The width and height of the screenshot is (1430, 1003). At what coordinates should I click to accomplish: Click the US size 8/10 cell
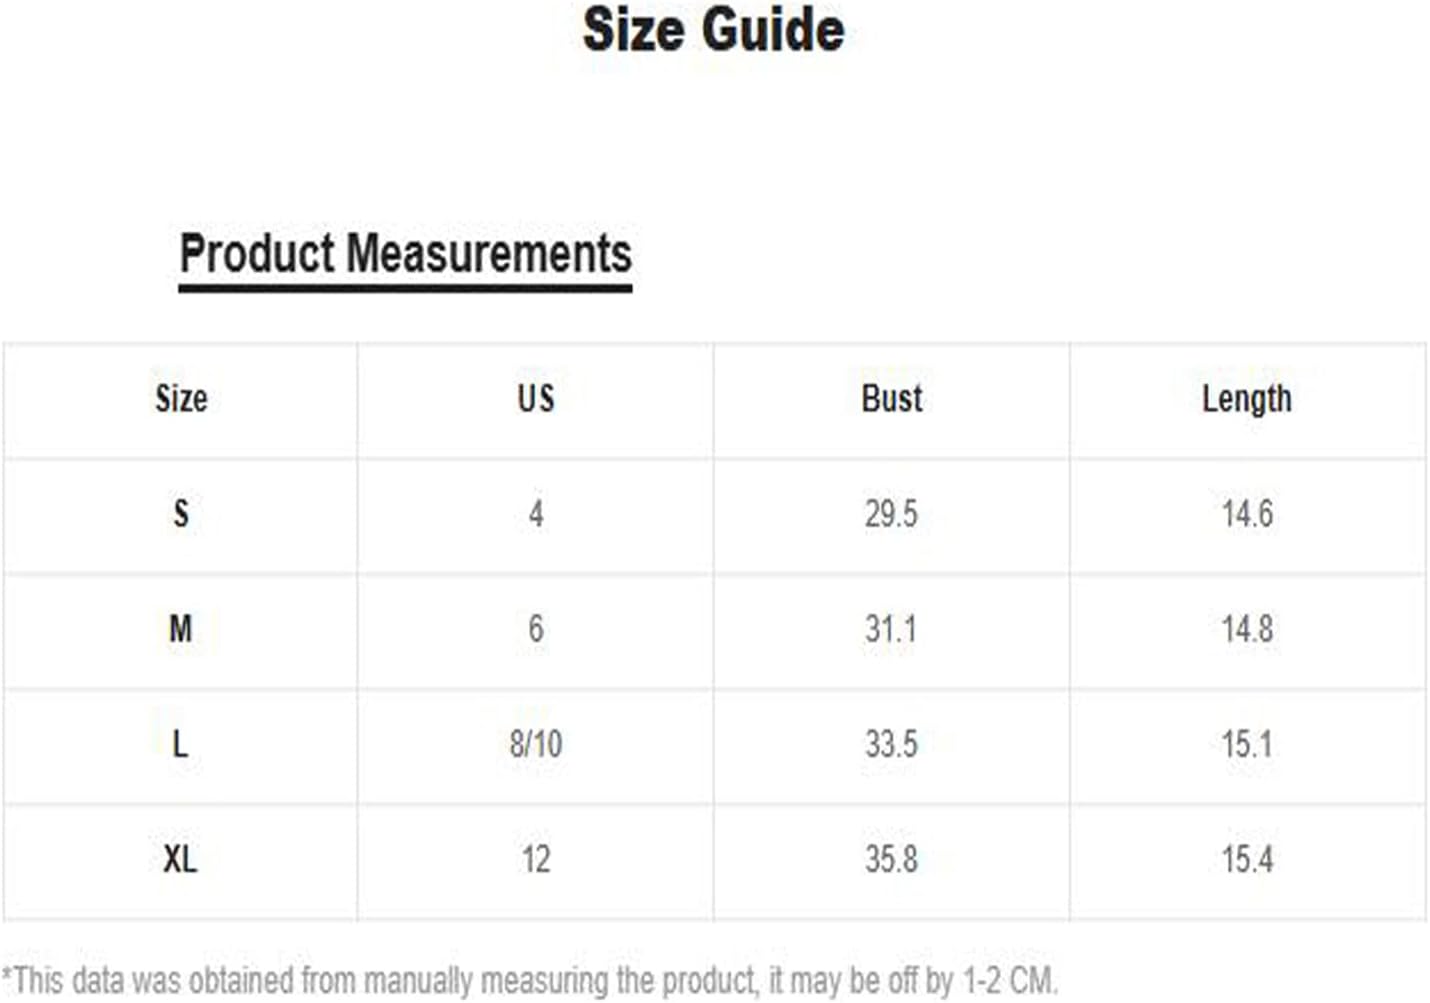tap(536, 744)
